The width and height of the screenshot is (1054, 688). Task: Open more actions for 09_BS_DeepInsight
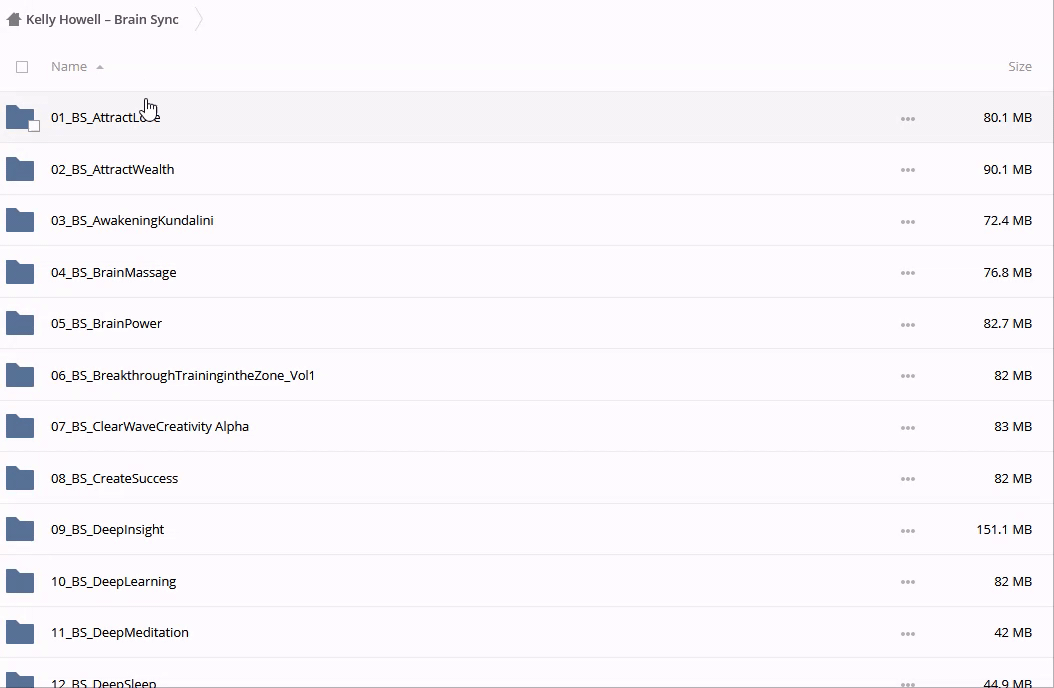pos(907,531)
